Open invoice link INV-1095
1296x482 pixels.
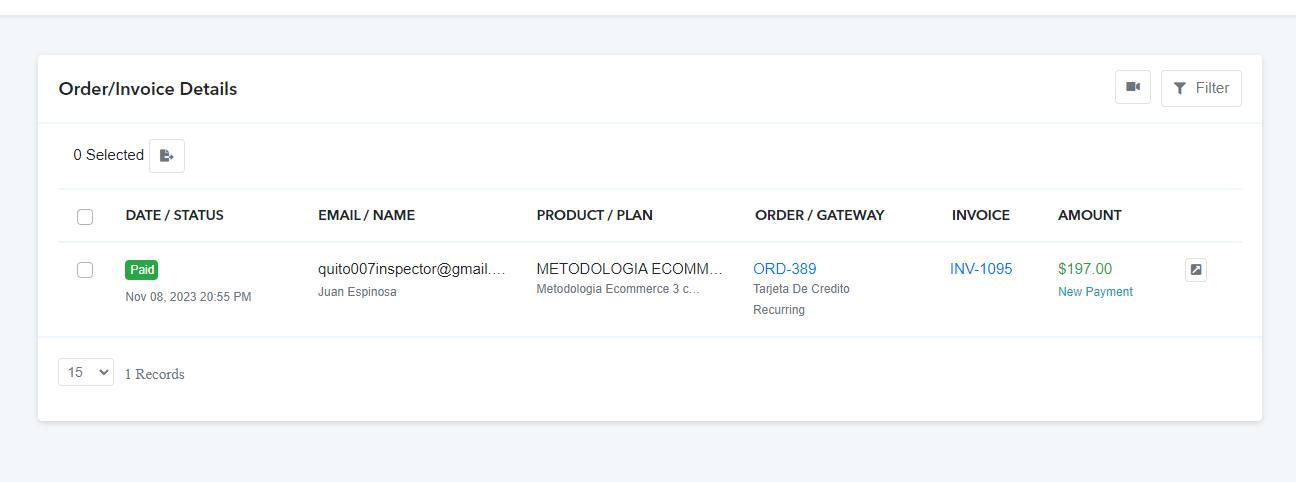(x=981, y=269)
